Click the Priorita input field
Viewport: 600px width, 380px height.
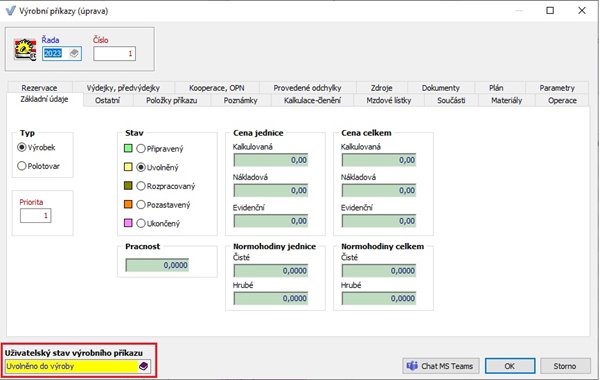(x=35, y=215)
